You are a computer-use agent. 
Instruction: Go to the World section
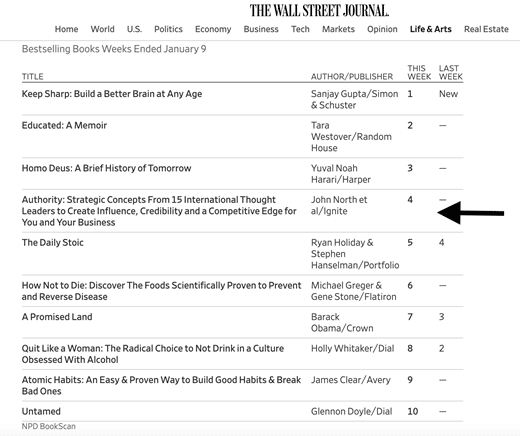(102, 29)
